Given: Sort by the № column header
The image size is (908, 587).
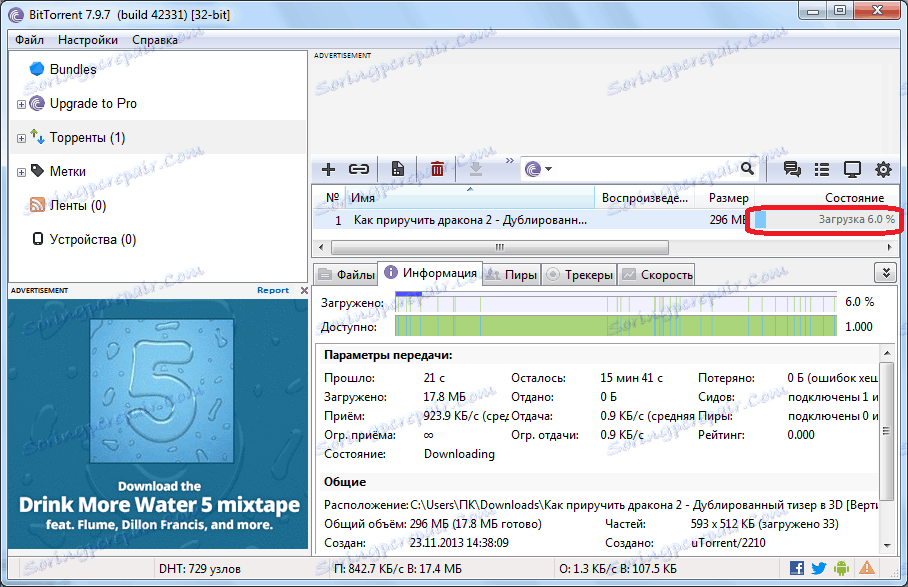Looking at the screenshot, I should tap(331, 197).
